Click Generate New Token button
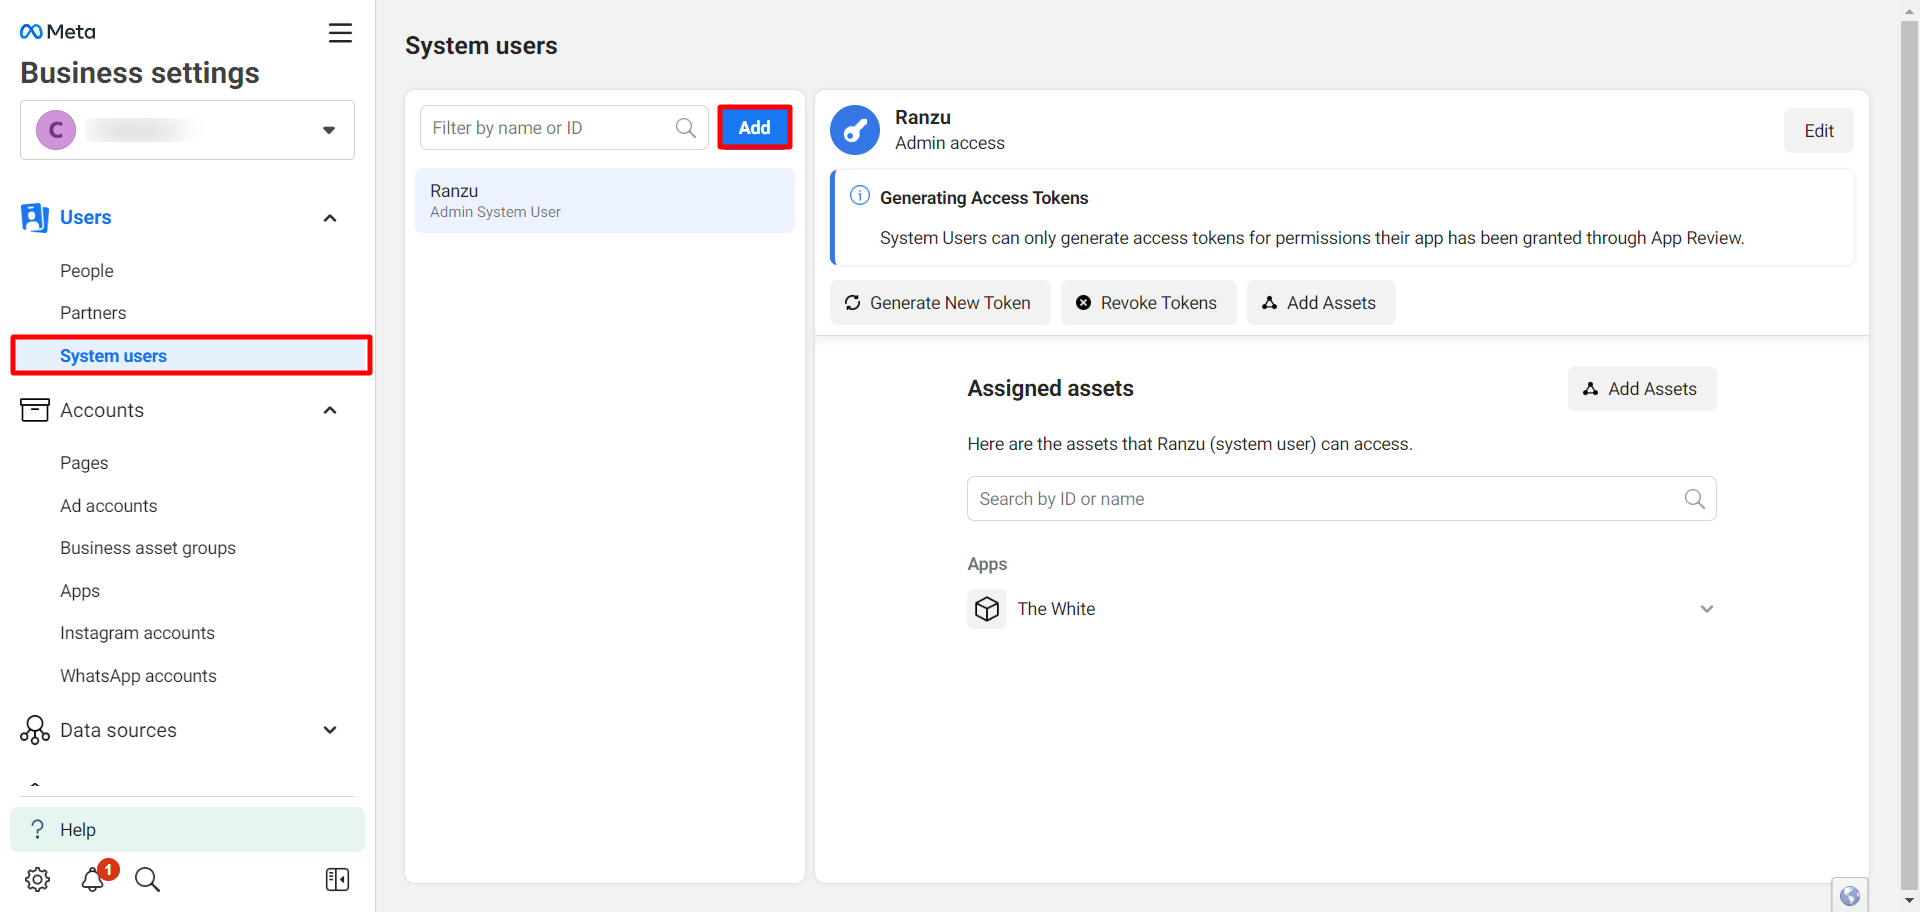This screenshot has height=912, width=1920. (939, 303)
